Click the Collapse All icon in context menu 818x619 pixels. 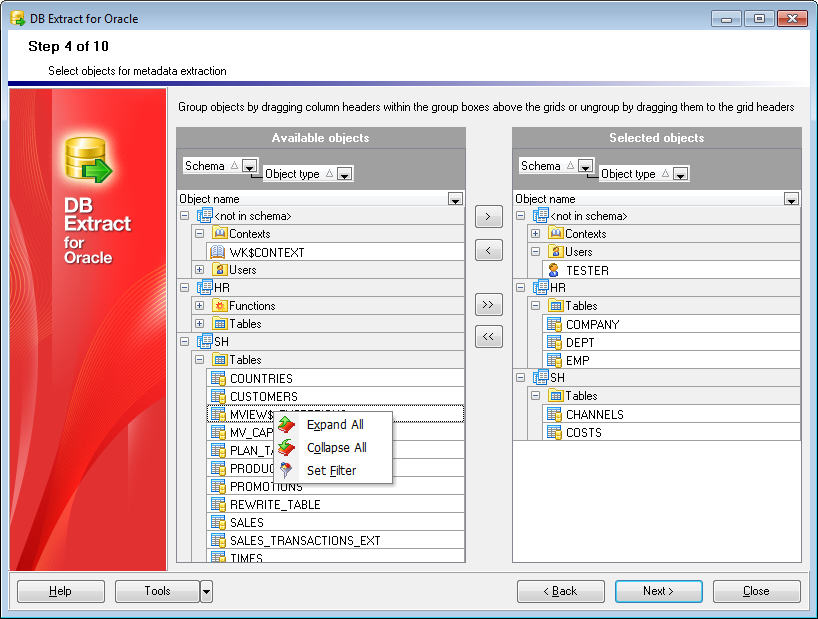pos(286,447)
